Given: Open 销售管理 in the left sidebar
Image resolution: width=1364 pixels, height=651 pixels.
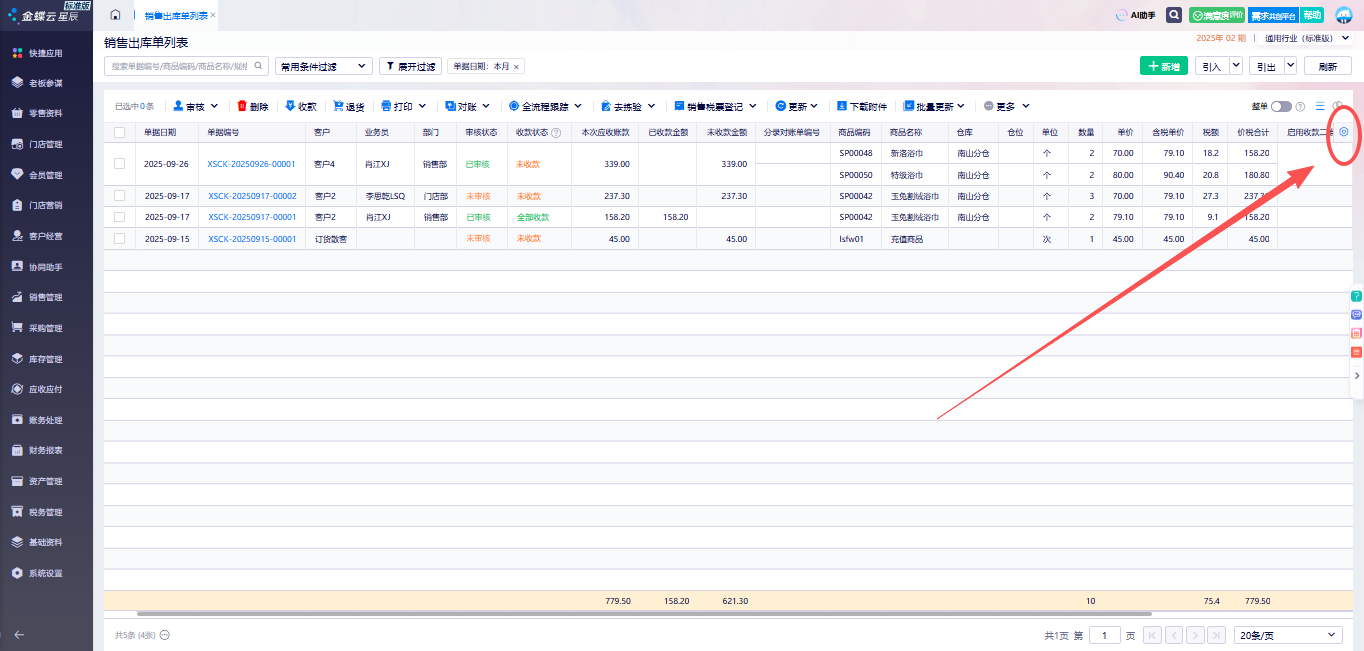Looking at the screenshot, I should pyautogui.click(x=46, y=297).
